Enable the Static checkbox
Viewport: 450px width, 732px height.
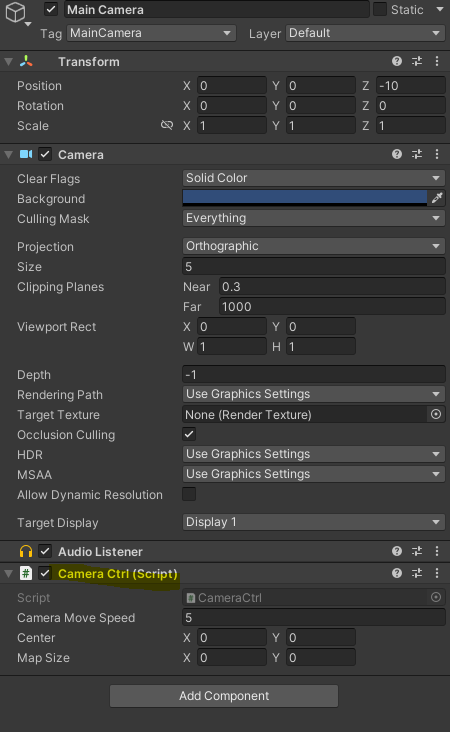[x=380, y=9]
